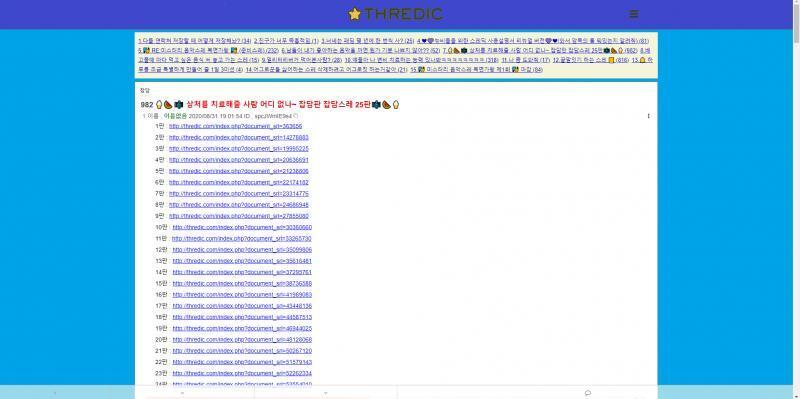Image resolution: width=800 pixels, height=399 pixels.
Task: Open the 10판 thread link
Action: coord(242,228)
